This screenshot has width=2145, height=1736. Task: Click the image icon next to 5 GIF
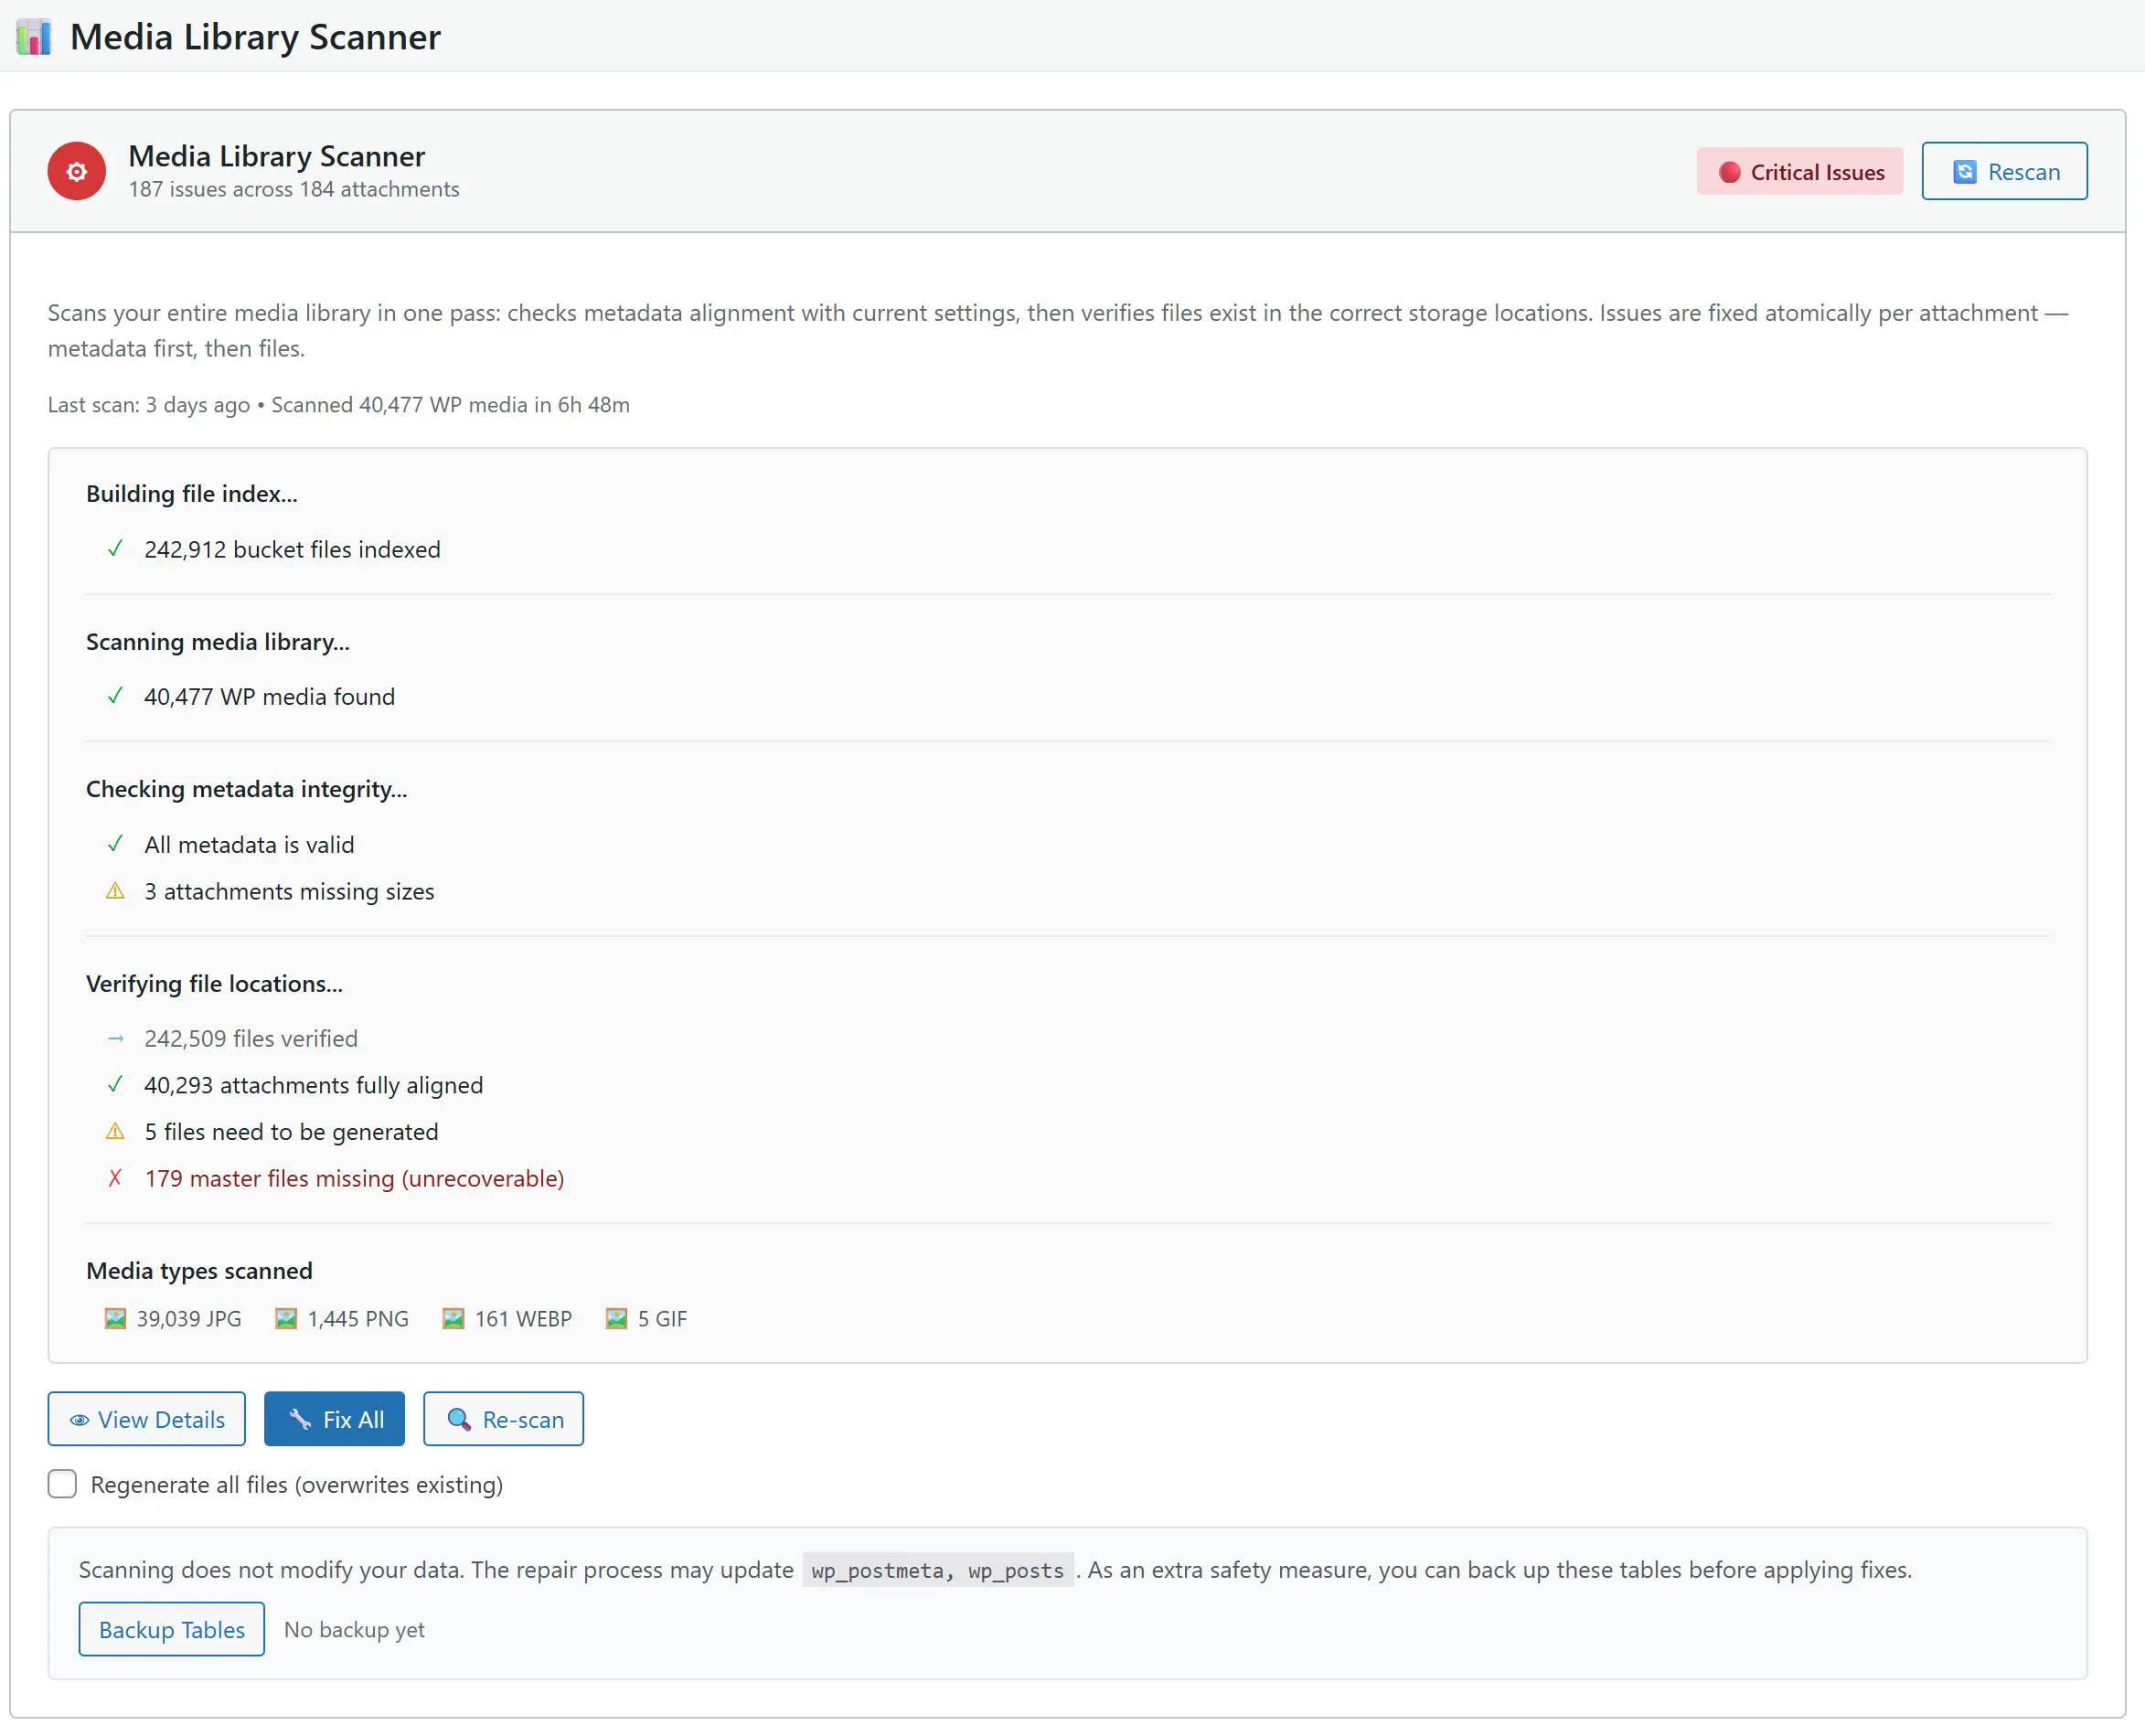(x=616, y=1318)
